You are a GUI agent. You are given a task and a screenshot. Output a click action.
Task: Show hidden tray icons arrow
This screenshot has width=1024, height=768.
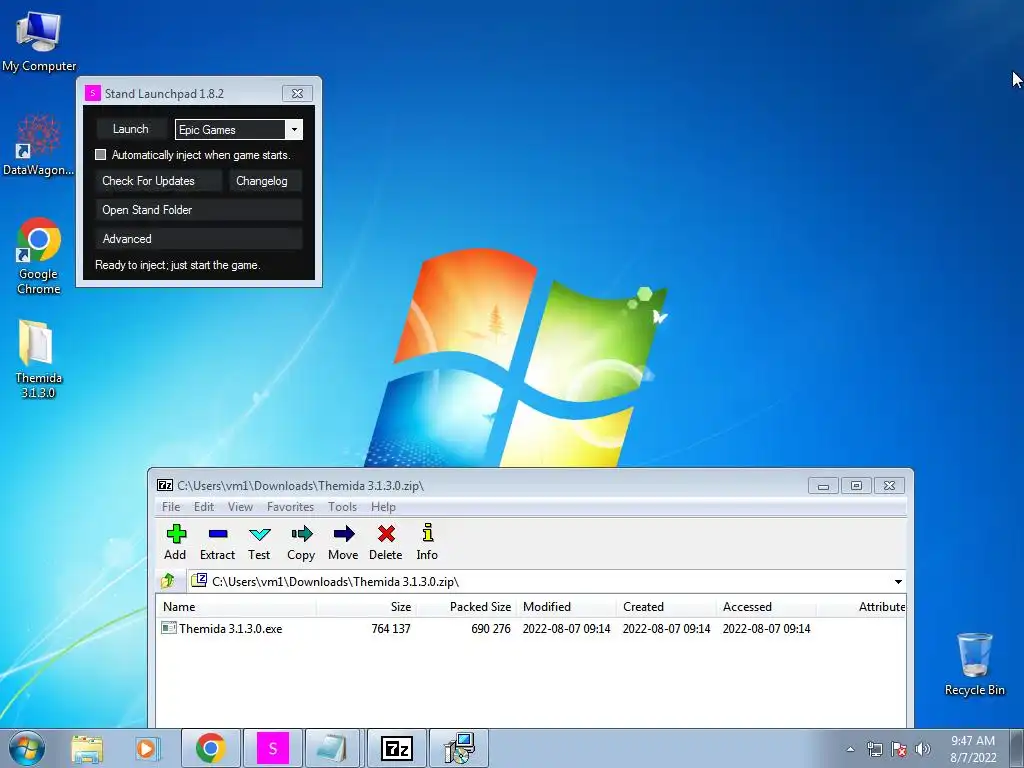[850, 749]
